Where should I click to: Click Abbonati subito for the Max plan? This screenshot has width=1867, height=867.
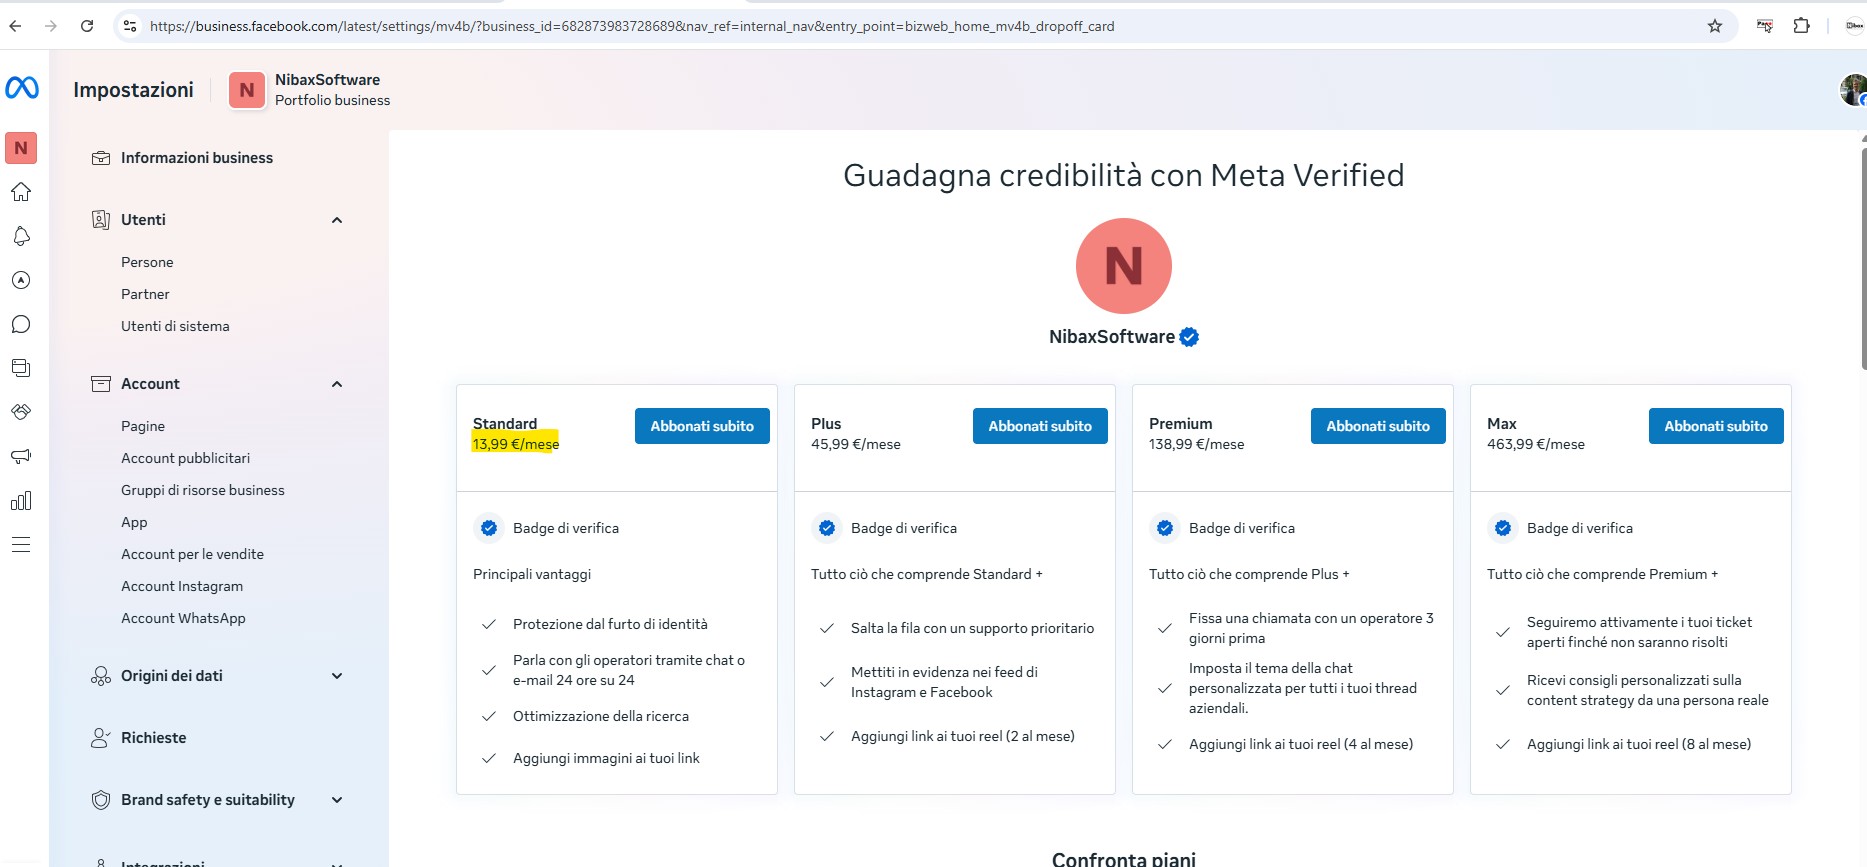coord(1716,426)
